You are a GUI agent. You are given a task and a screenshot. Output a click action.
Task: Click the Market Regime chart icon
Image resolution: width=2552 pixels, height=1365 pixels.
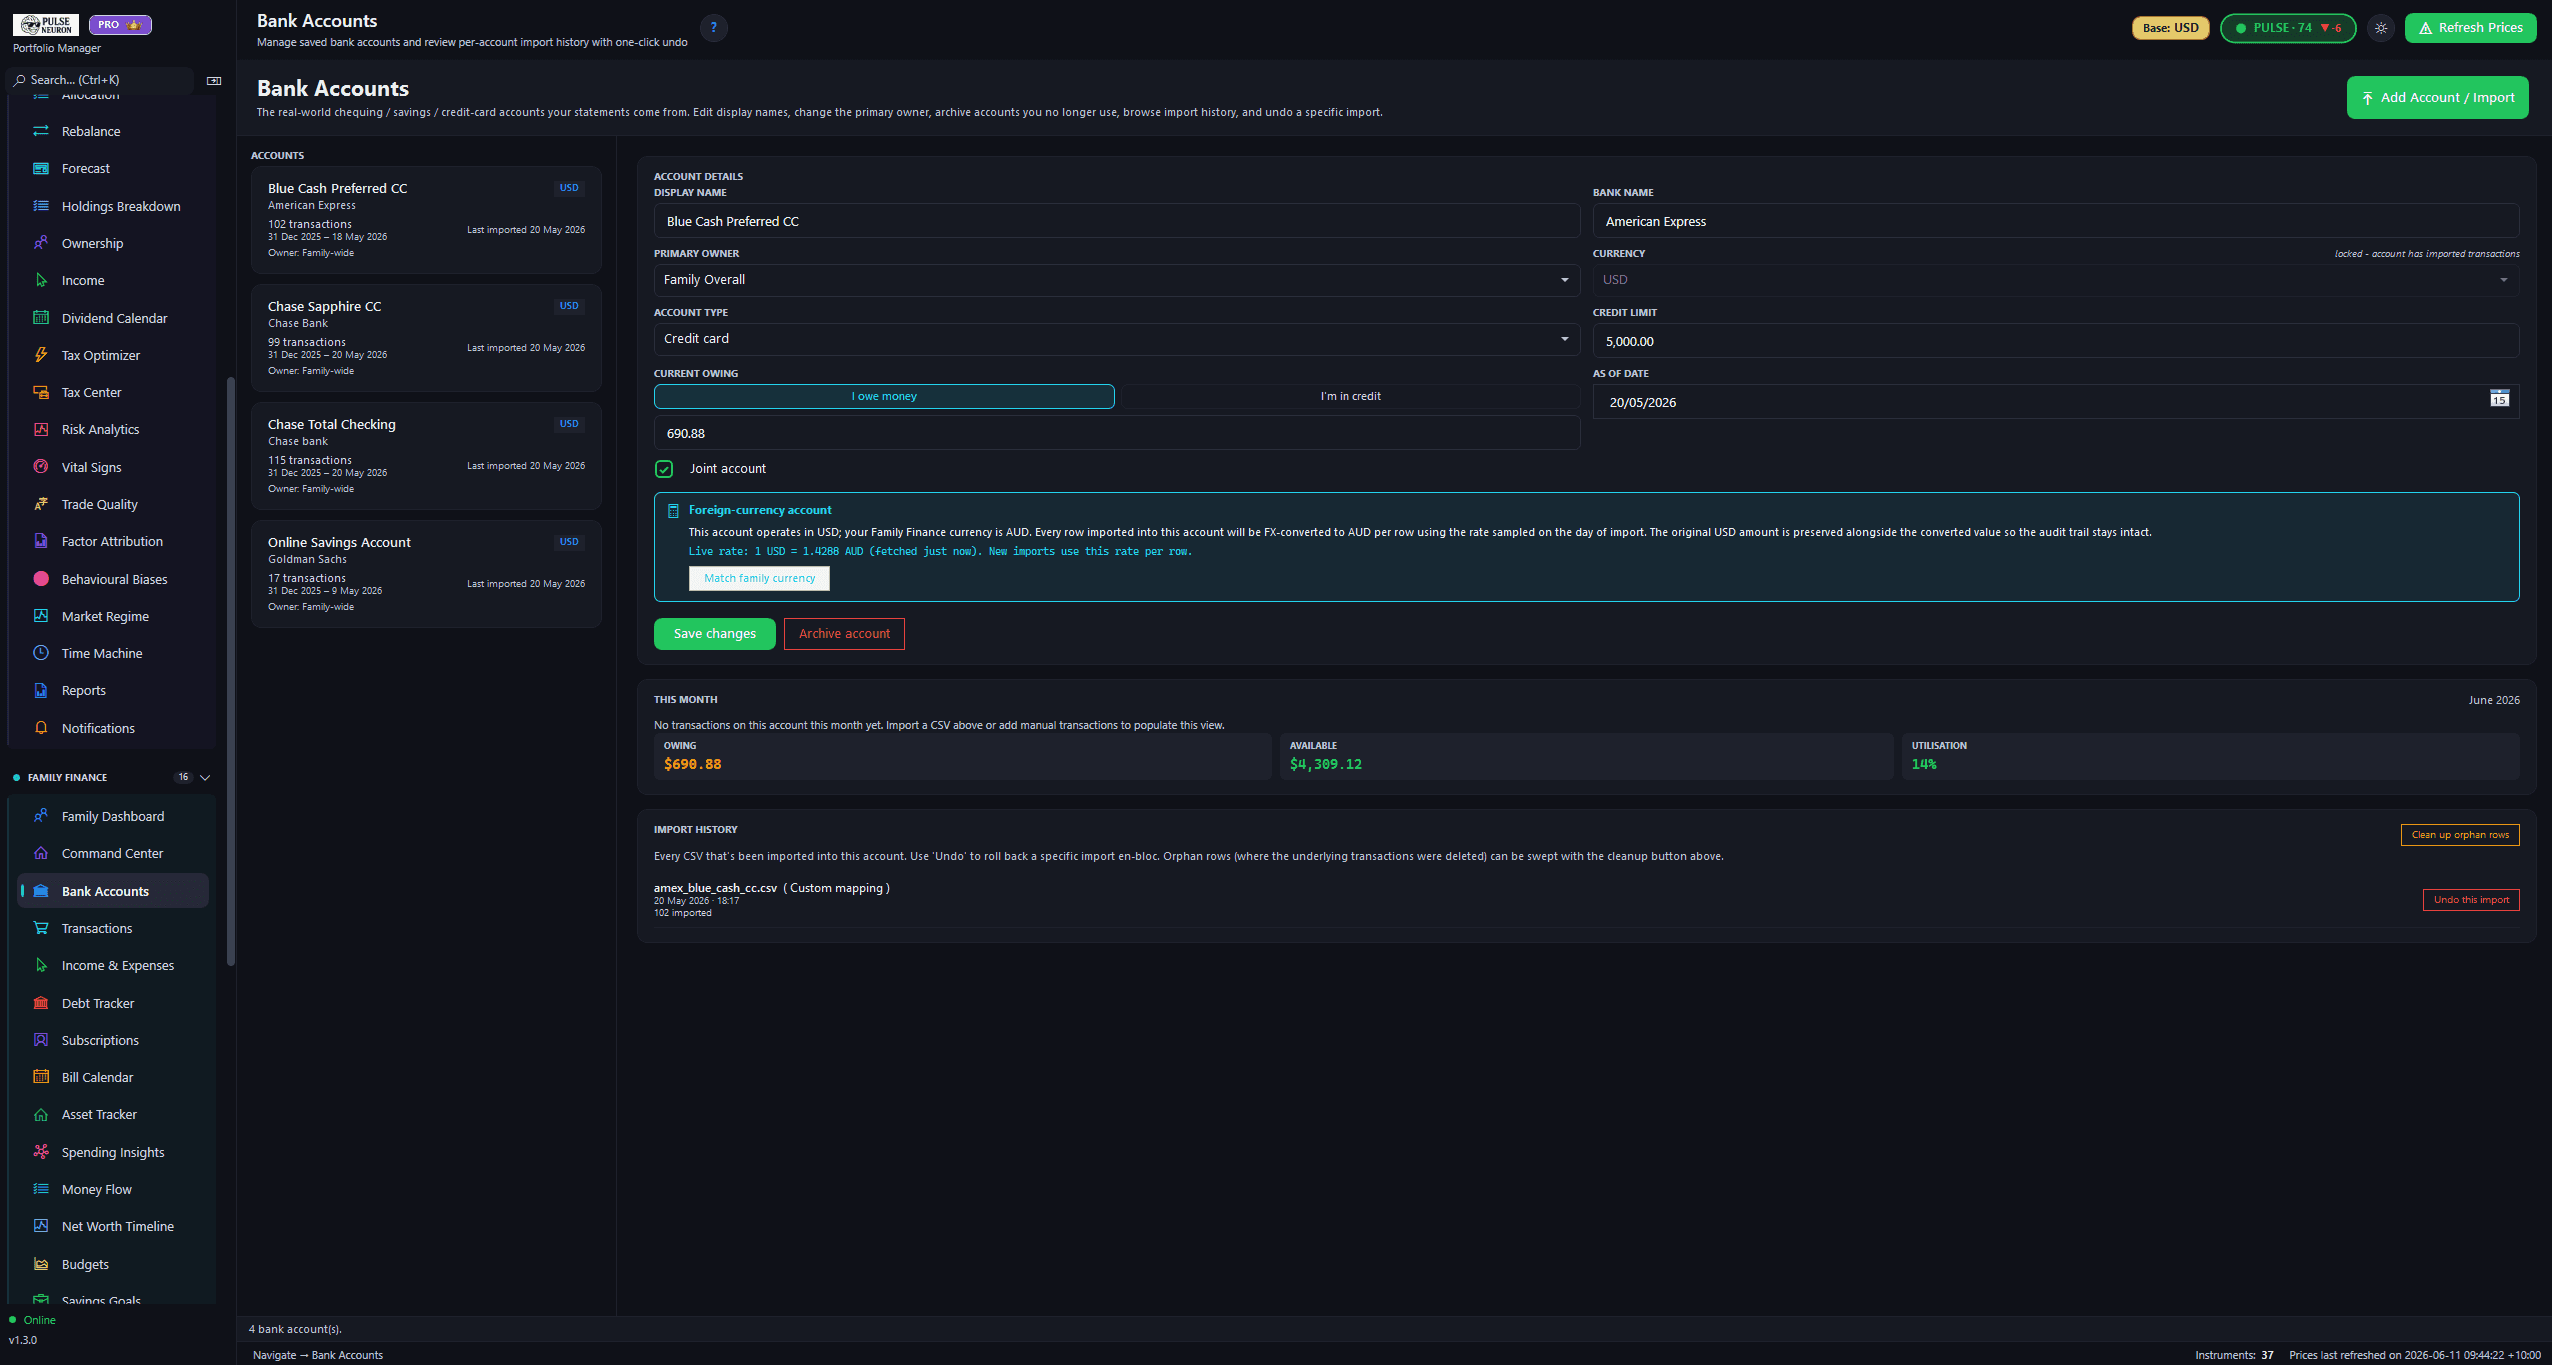[x=41, y=616]
